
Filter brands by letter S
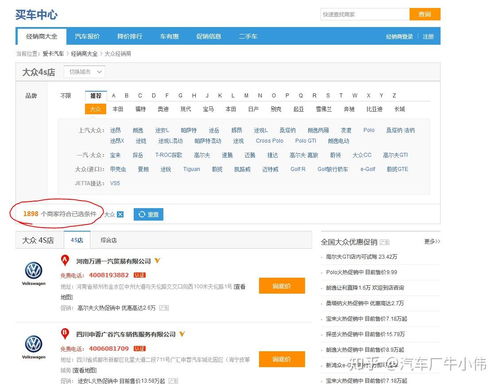click(328, 96)
